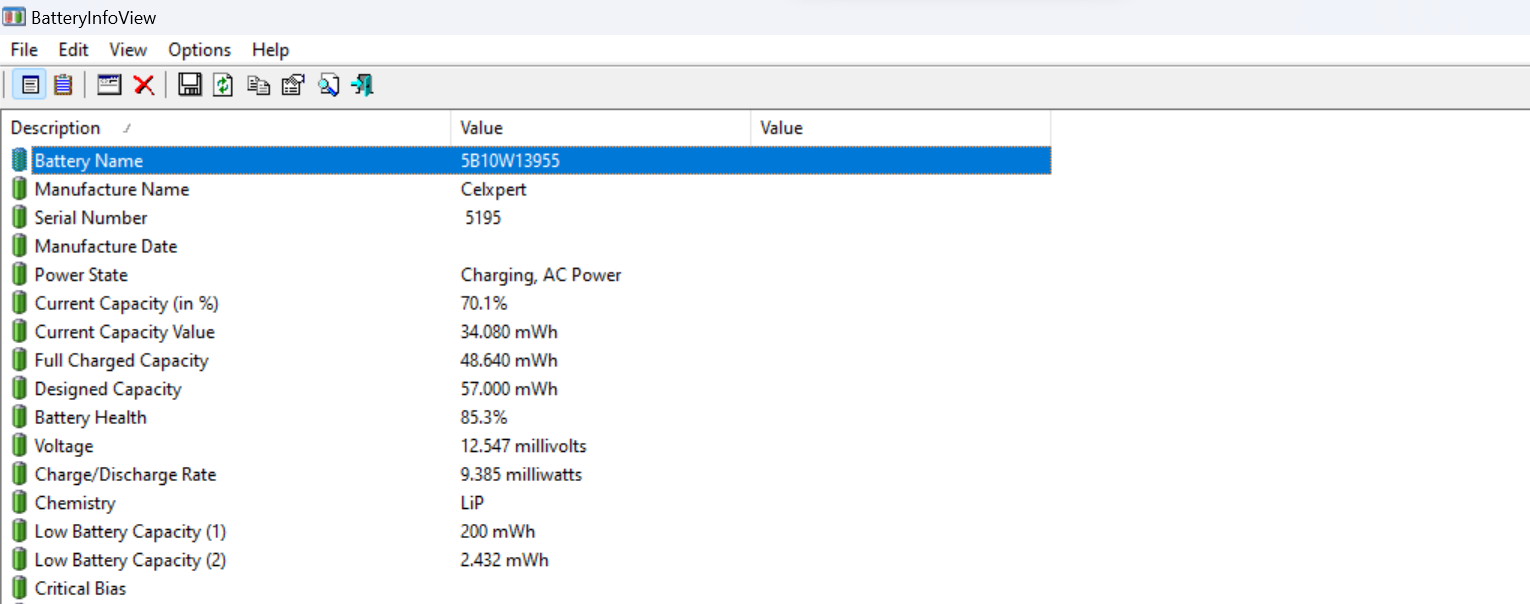Click the red X clear log icon
Viewport: 1530px width, 604px height.
click(144, 85)
